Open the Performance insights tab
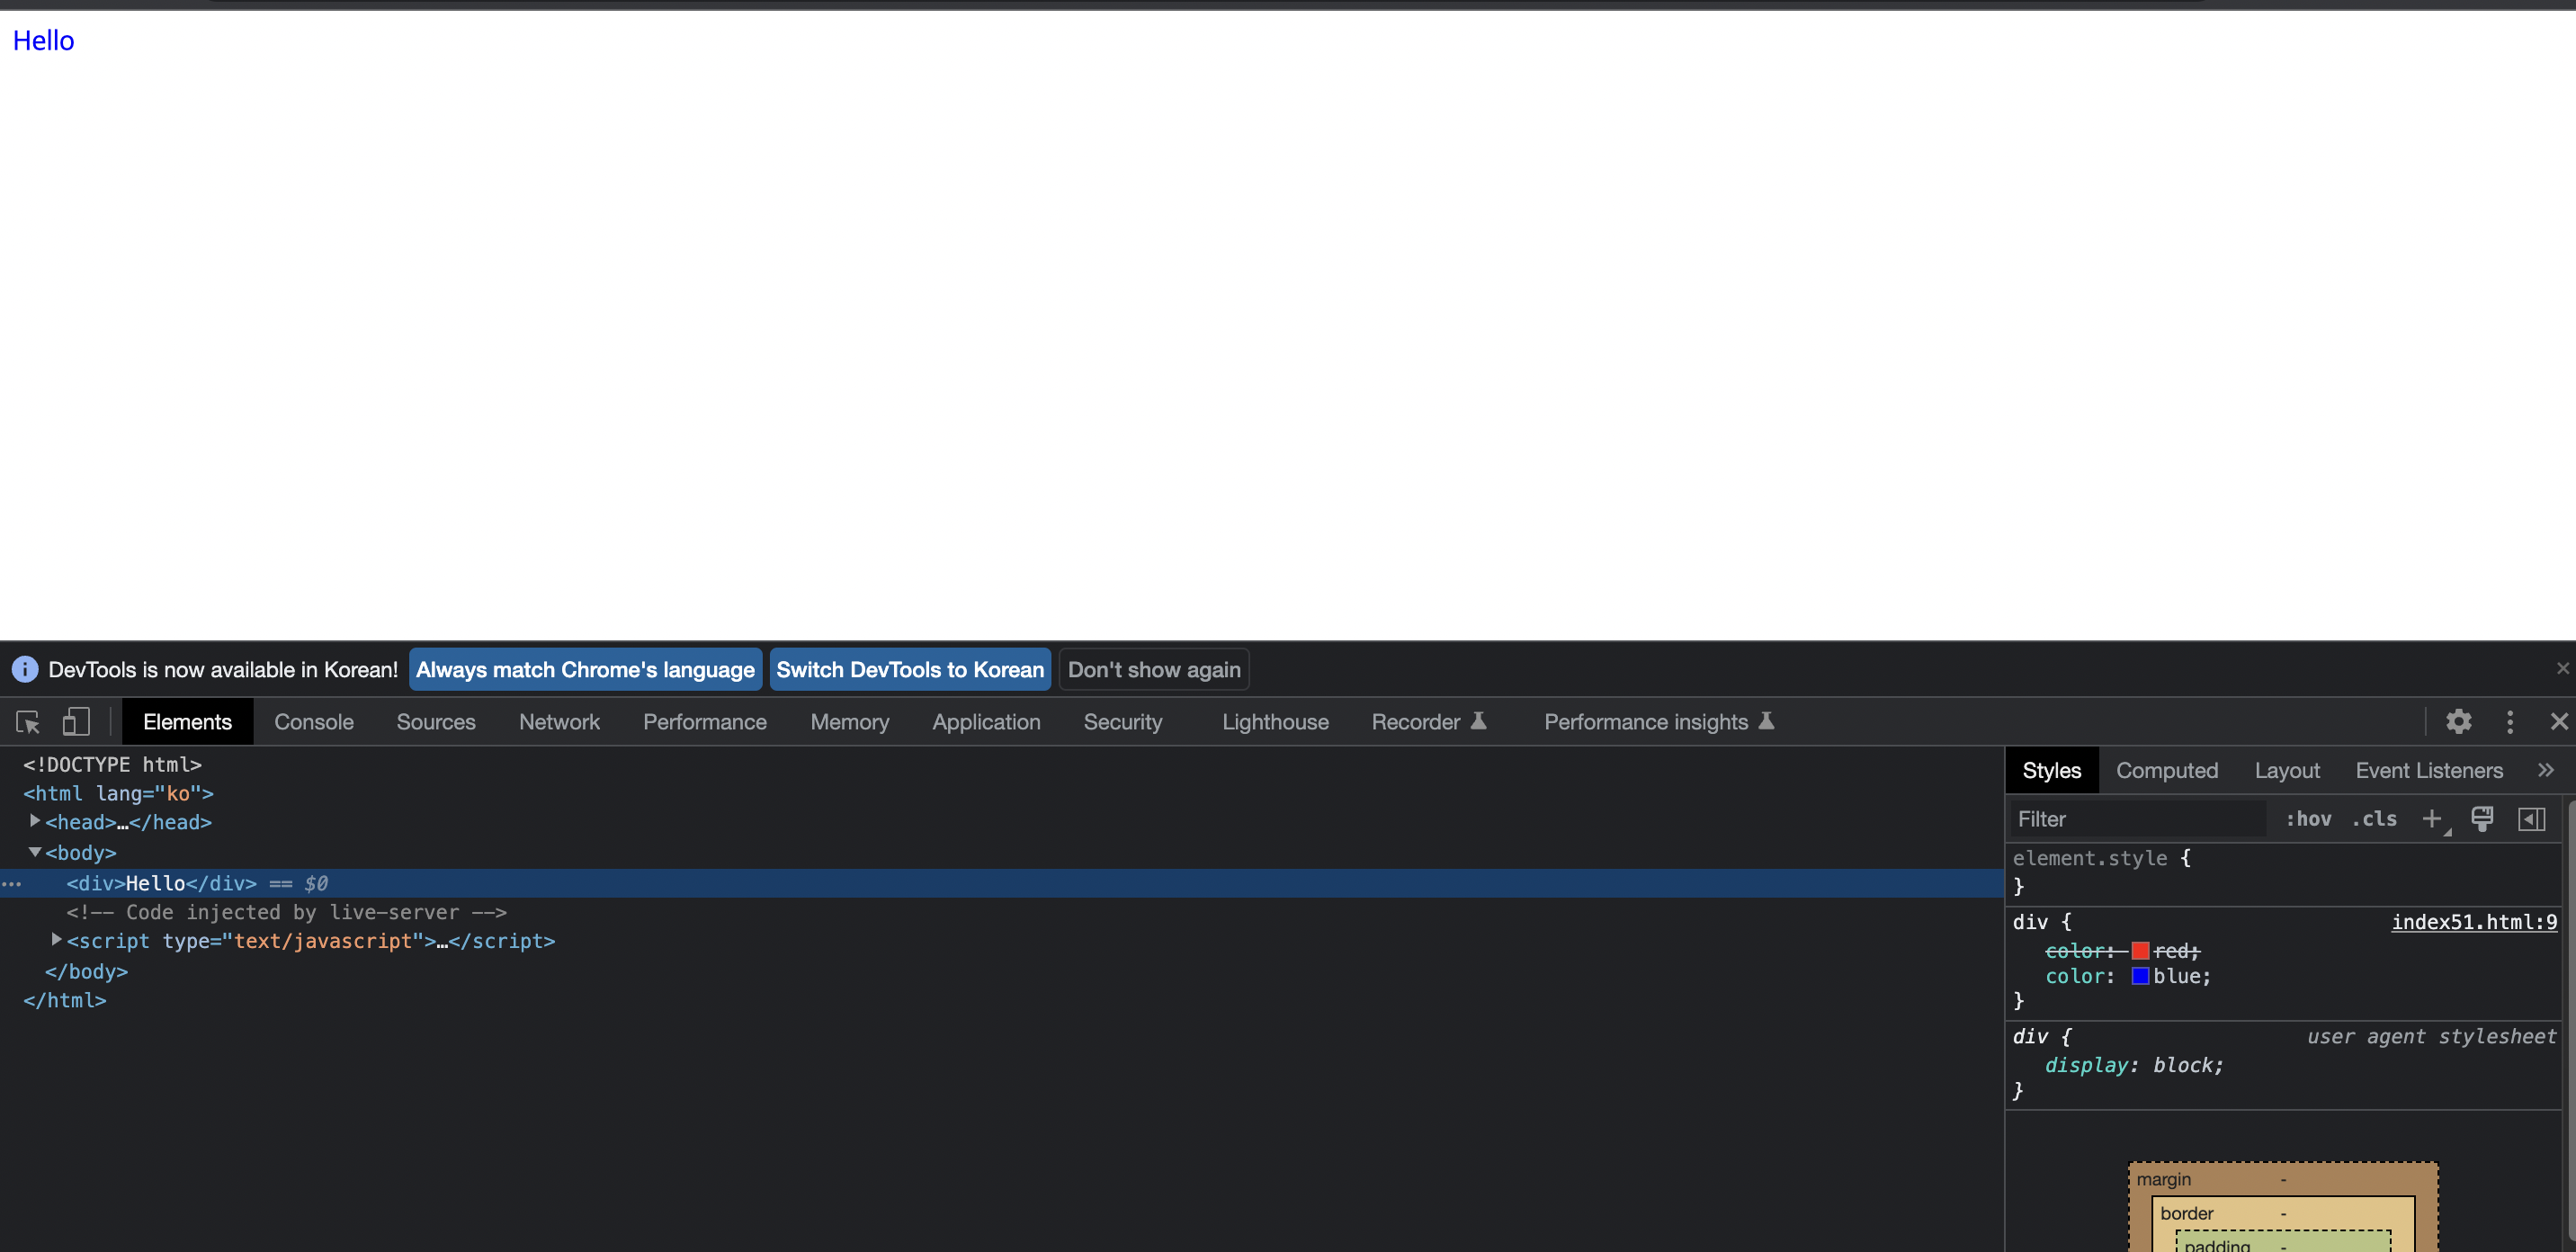 pos(1659,721)
